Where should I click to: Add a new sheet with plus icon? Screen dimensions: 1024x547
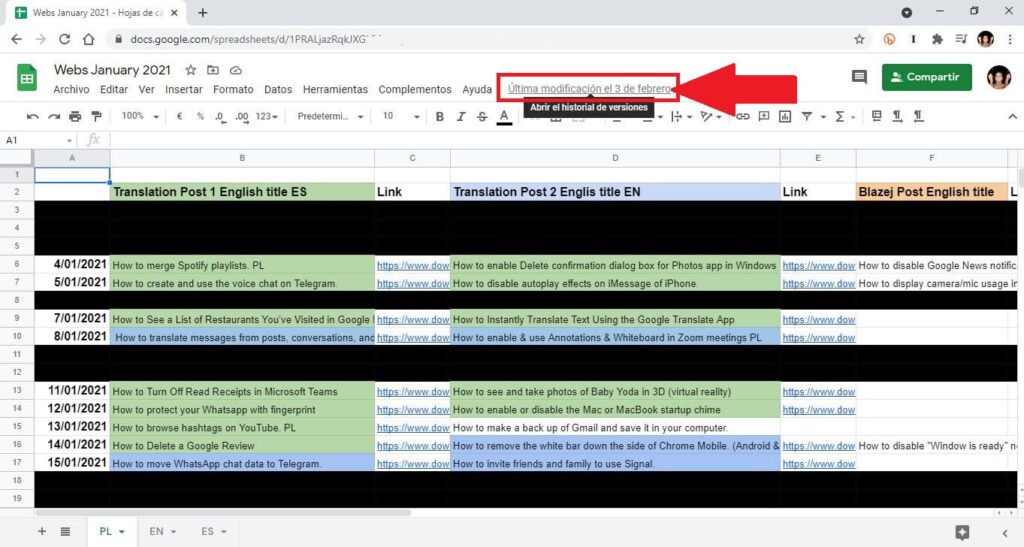pyautogui.click(x=42, y=531)
